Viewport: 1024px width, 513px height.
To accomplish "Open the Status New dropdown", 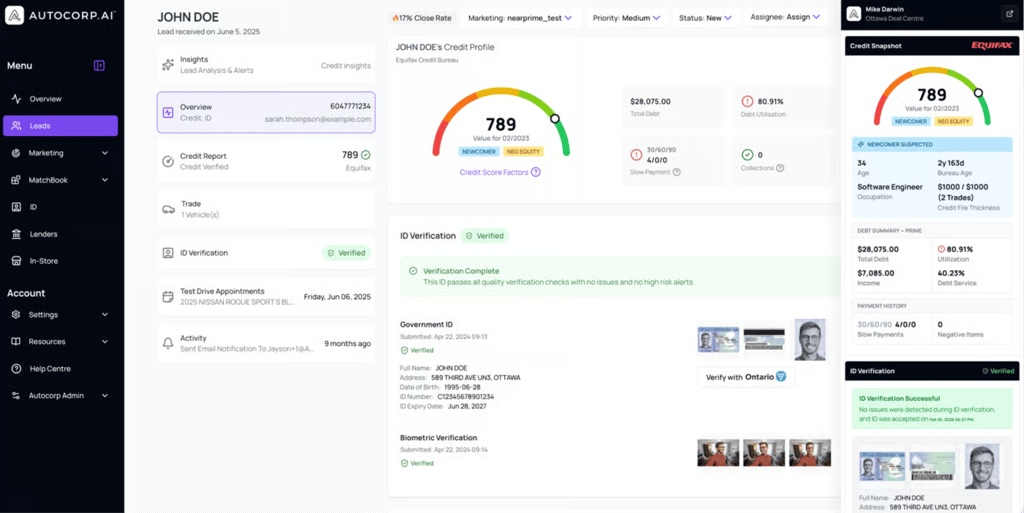I will click(705, 18).
